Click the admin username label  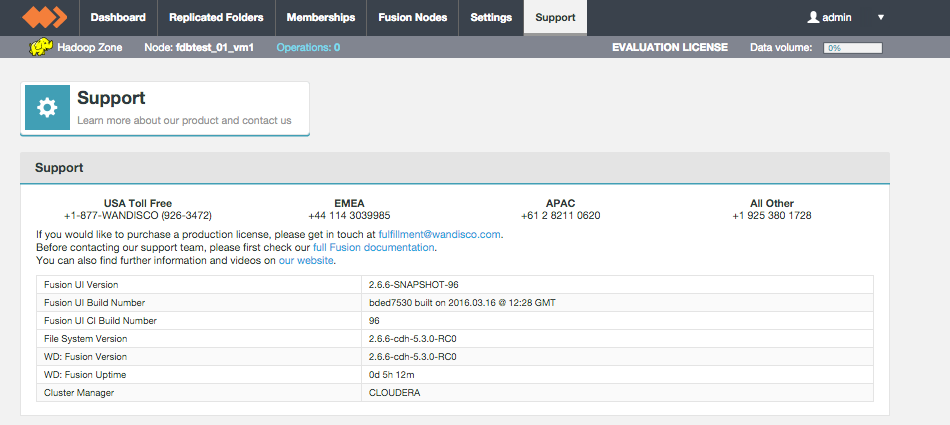click(x=837, y=18)
